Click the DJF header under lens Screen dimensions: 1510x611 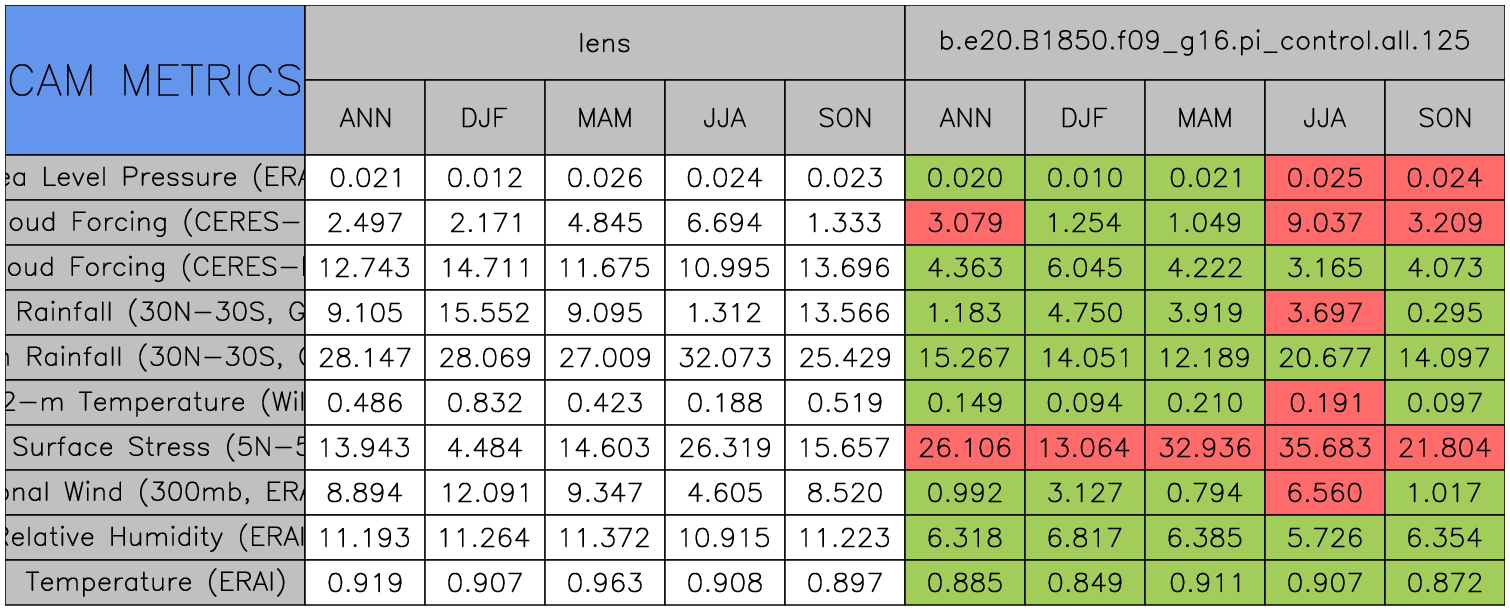[484, 118]
